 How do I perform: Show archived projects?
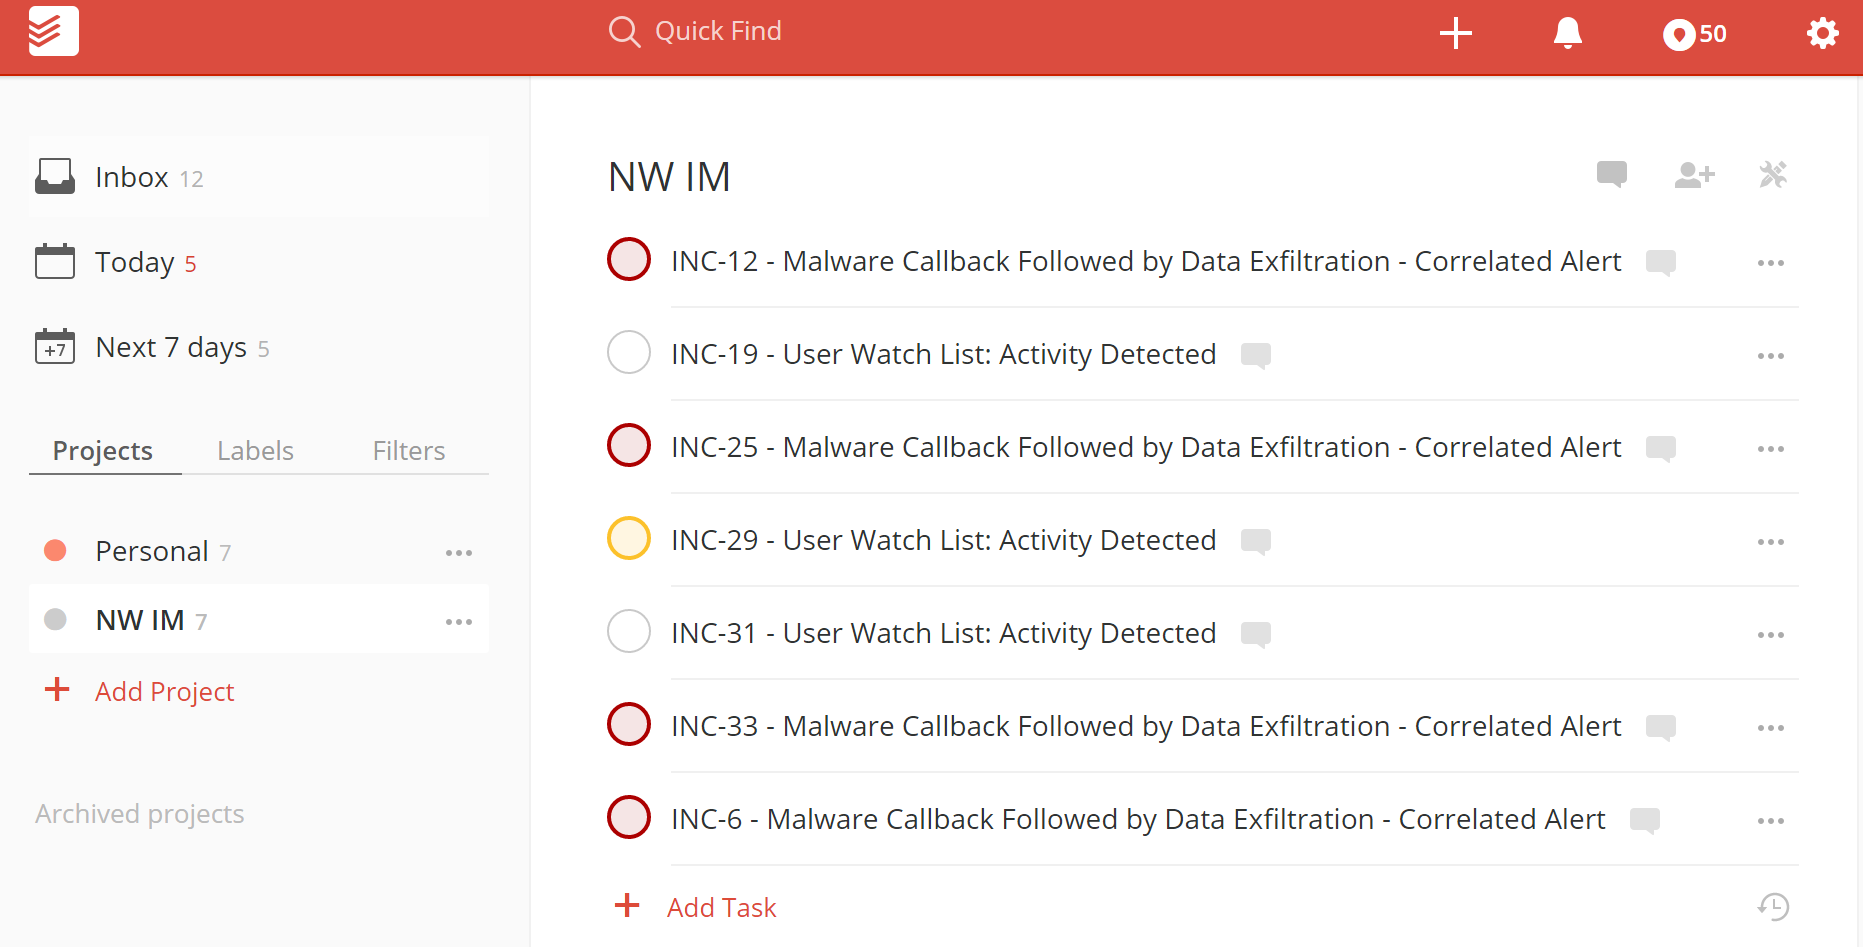[139, 813]
